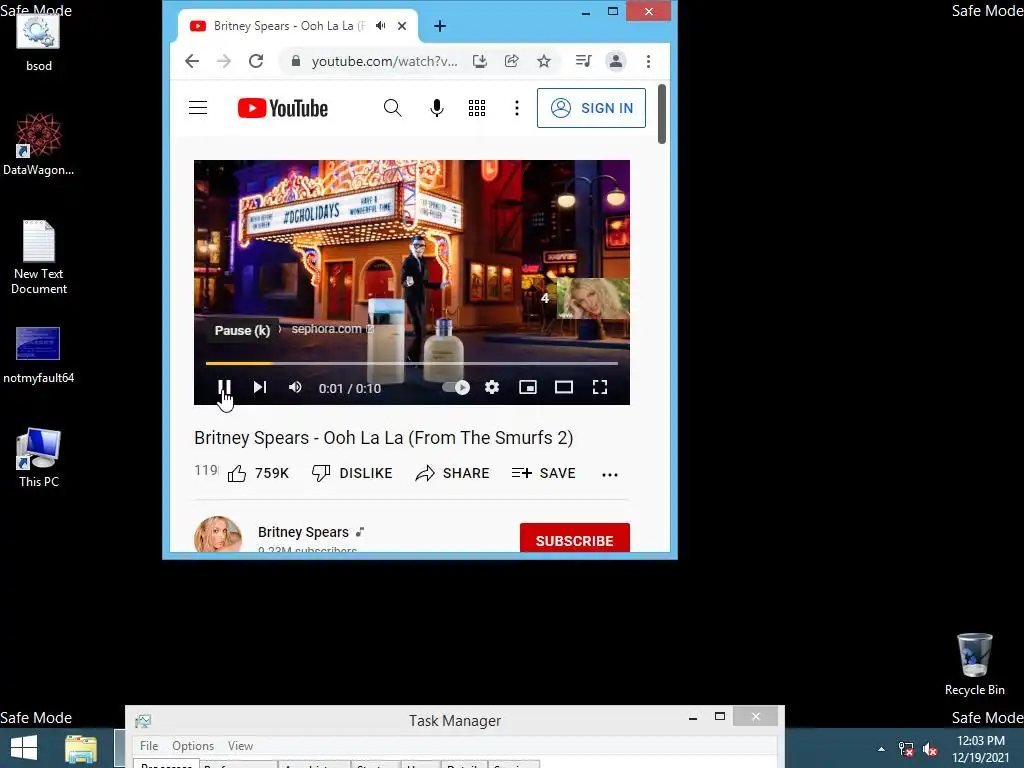The height and width of the screenshot is (768, 1024).
Task: Open Task Manager File menu
Action: (x=149, y=746)
